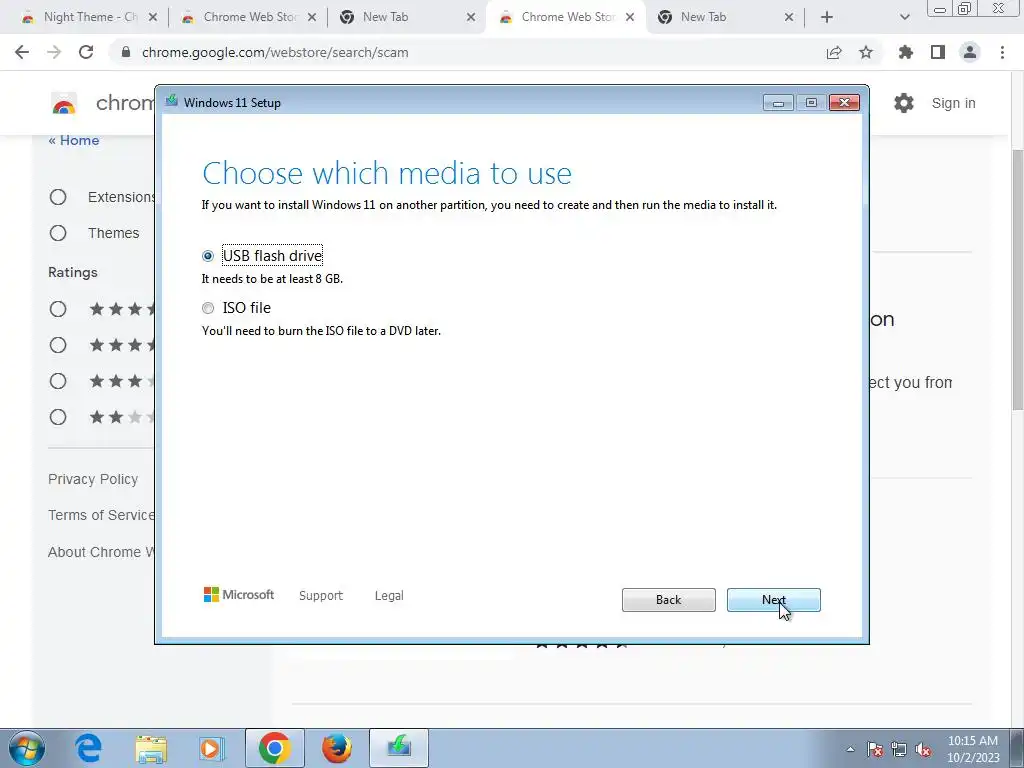Click the Action Center flag tray icon
This screenshot has height=768, width=1024.
[x=875, y=749]
